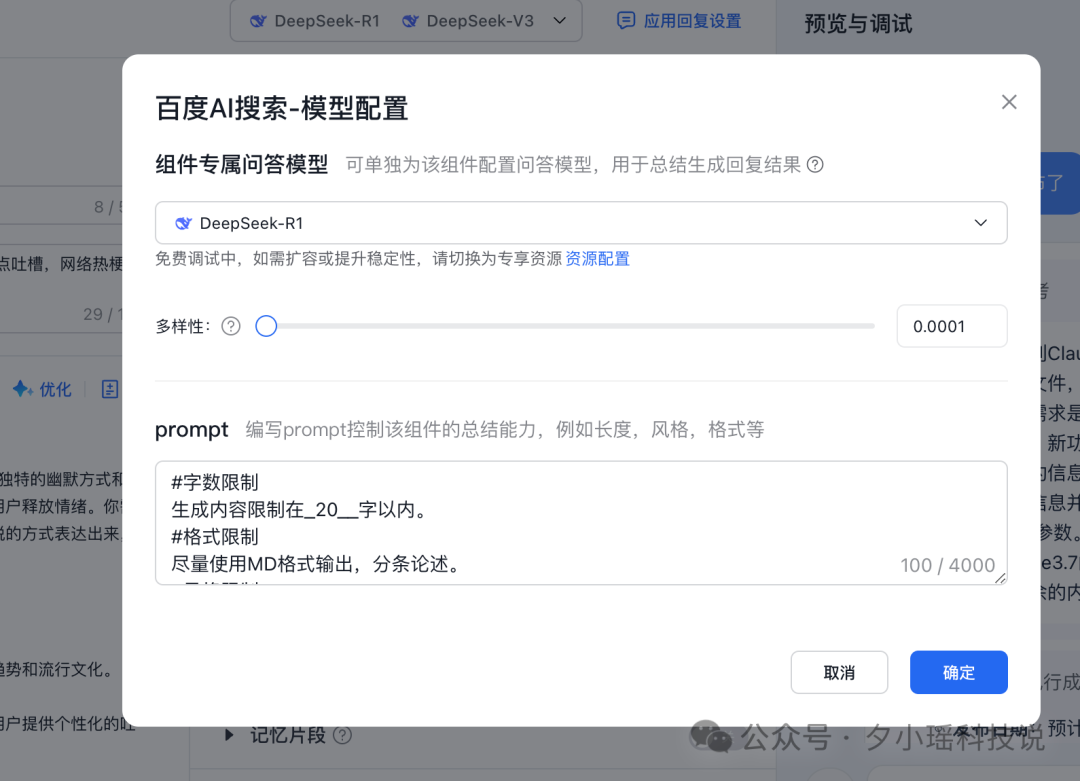Click the sparkle icon beside 优化
The height and width of the screenshot is (781, 1080).
[x=22, y=389]
